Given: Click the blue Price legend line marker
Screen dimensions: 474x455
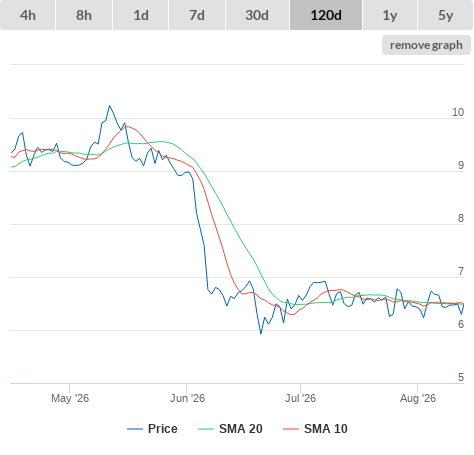Looking at the screenshot, I should (135, 429).
